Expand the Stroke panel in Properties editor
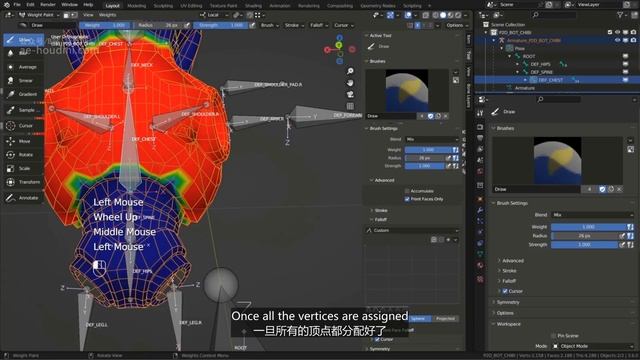 click(x=509, y=271)
